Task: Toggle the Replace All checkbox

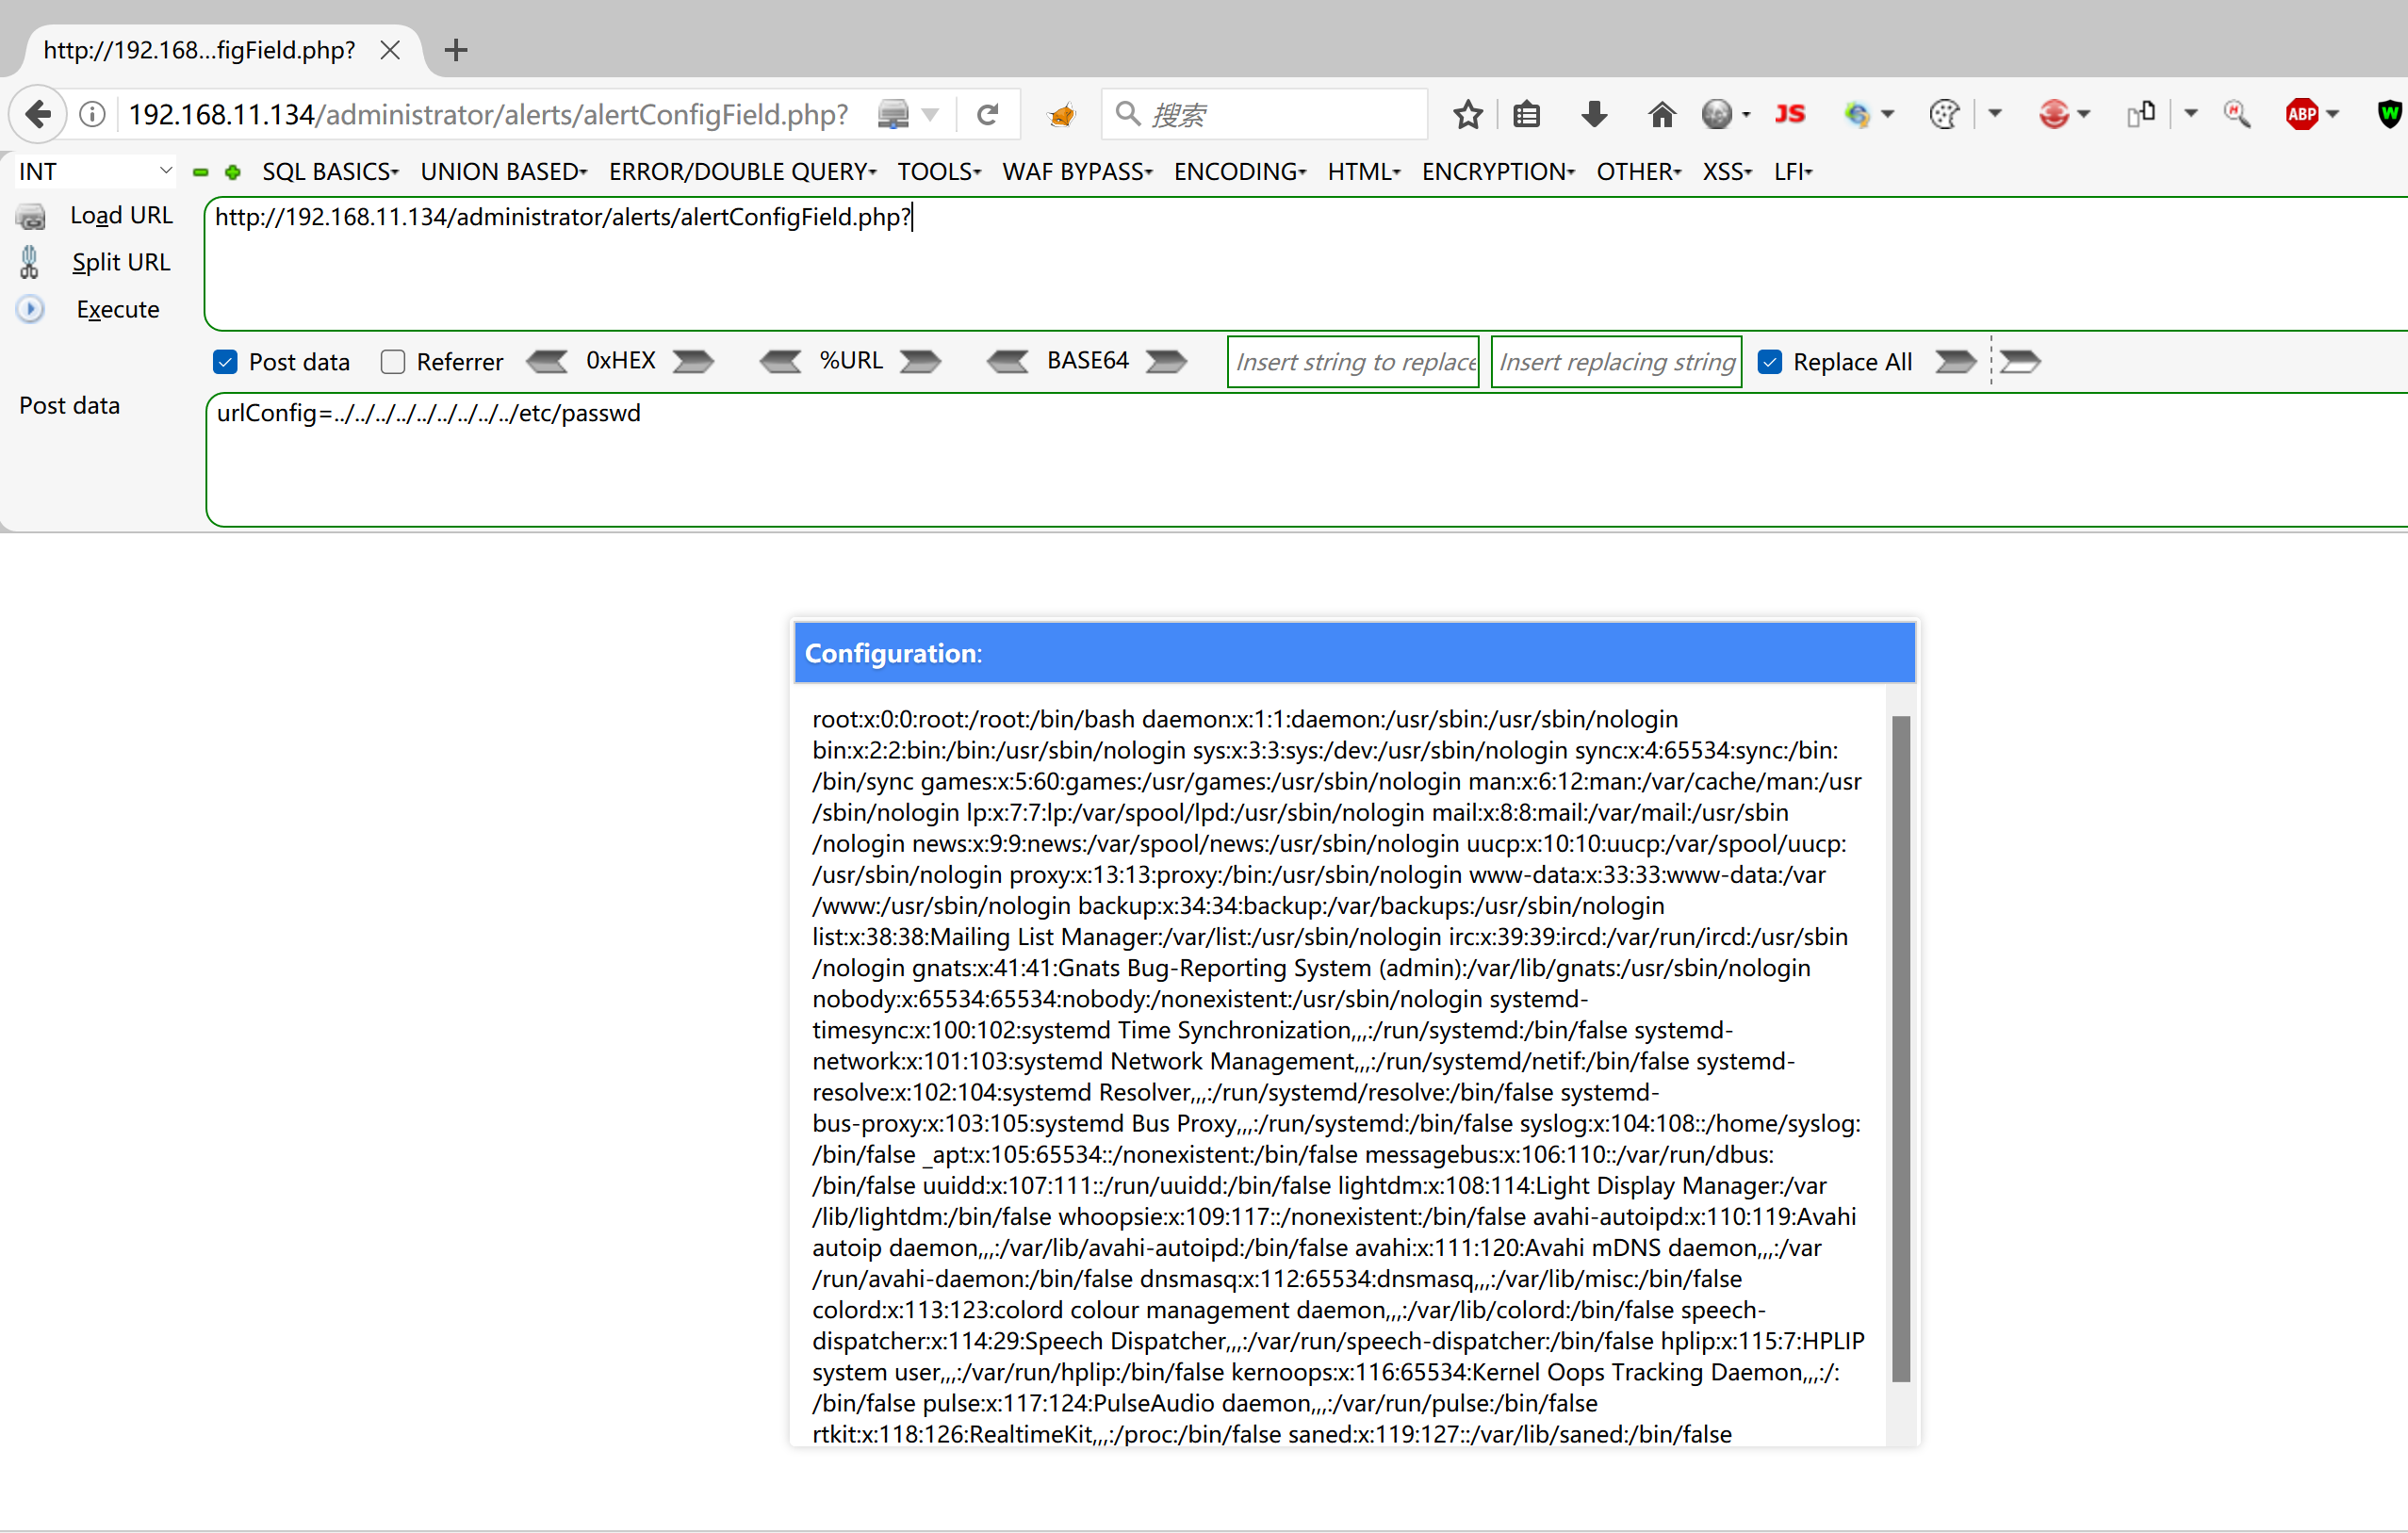Action: (x=1769, y=362)
